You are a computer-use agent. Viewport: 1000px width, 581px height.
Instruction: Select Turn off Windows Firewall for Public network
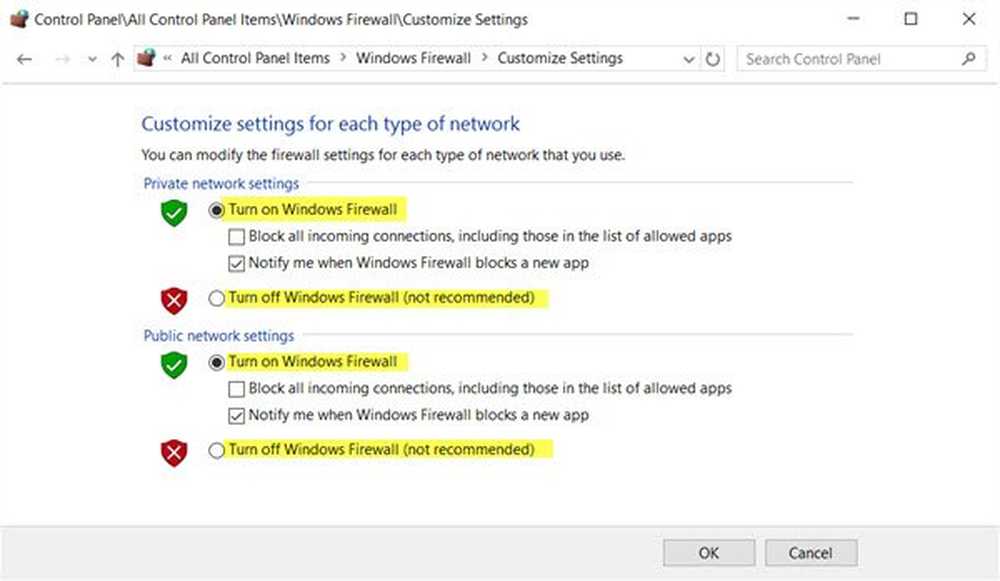click(x=216, y=450)
